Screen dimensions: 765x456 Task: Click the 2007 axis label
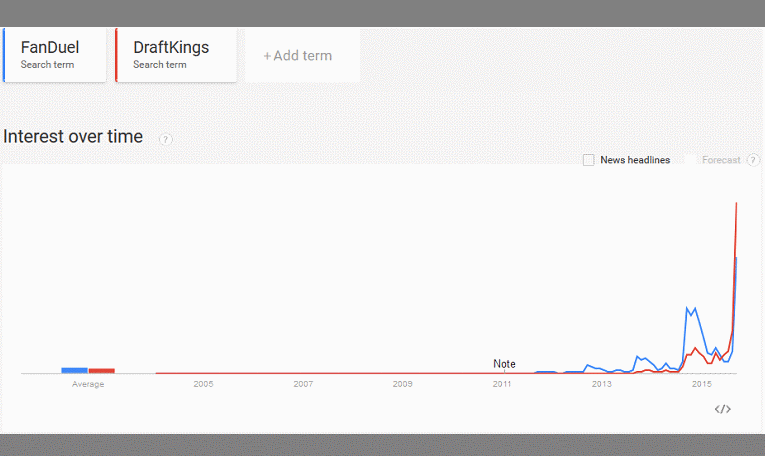(x=303, y=384)
